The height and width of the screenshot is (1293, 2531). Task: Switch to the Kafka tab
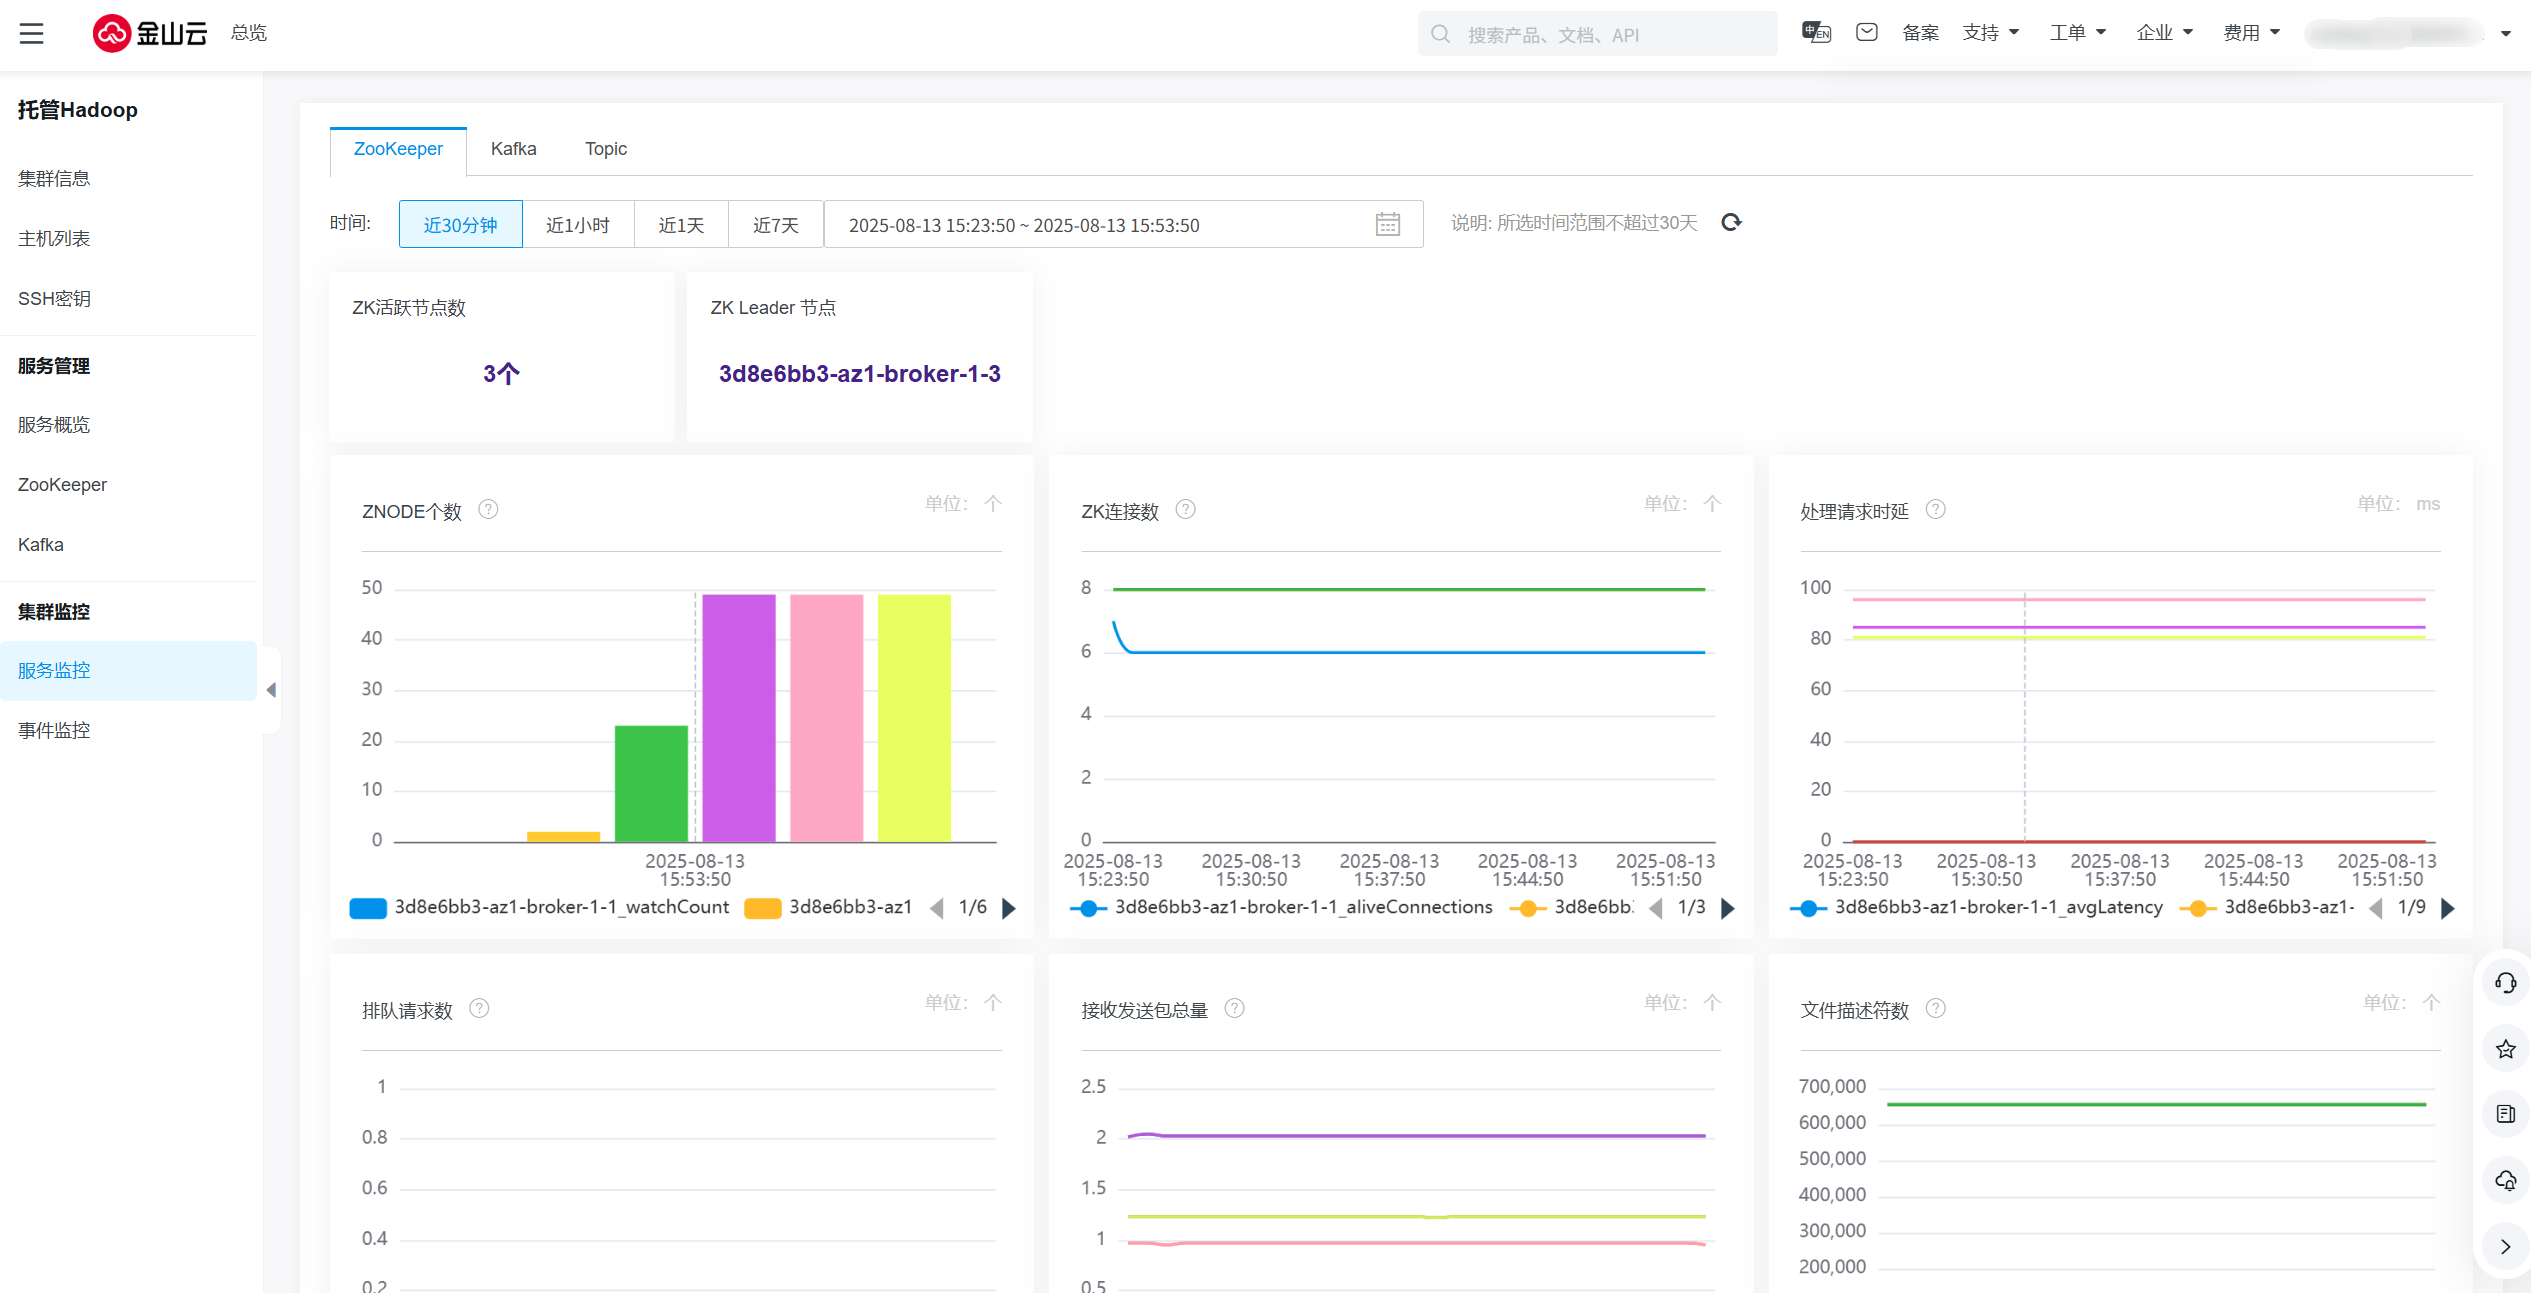point(513,149)
